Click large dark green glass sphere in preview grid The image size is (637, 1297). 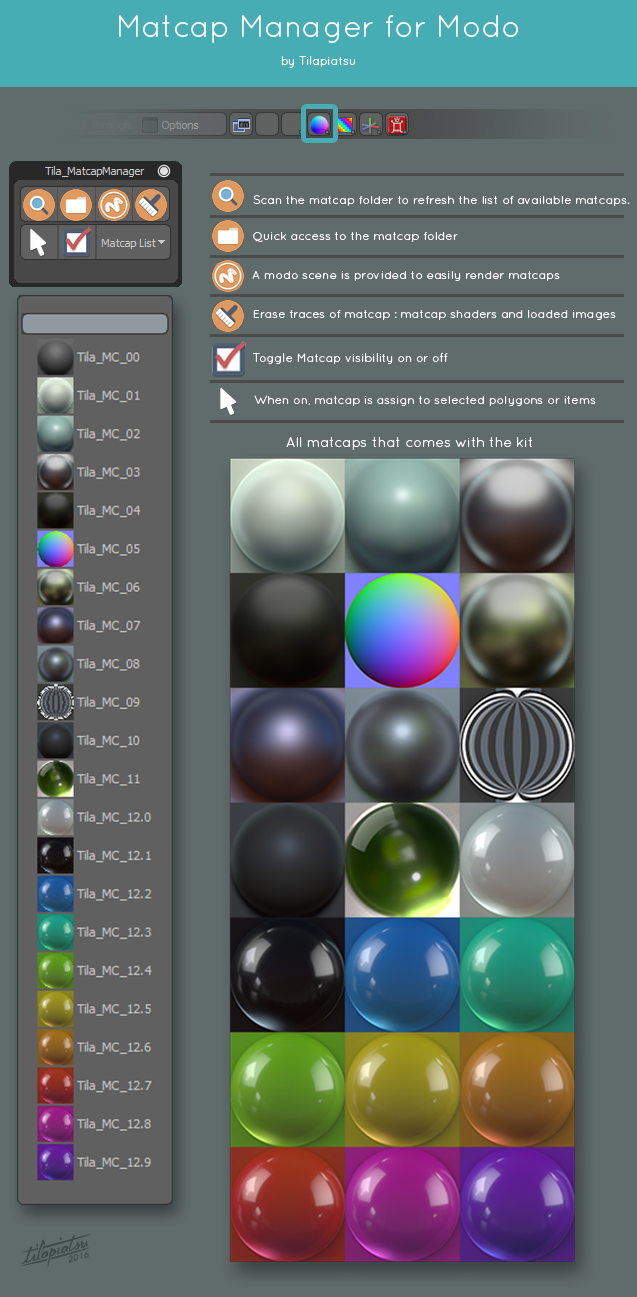tap(402, 860)
